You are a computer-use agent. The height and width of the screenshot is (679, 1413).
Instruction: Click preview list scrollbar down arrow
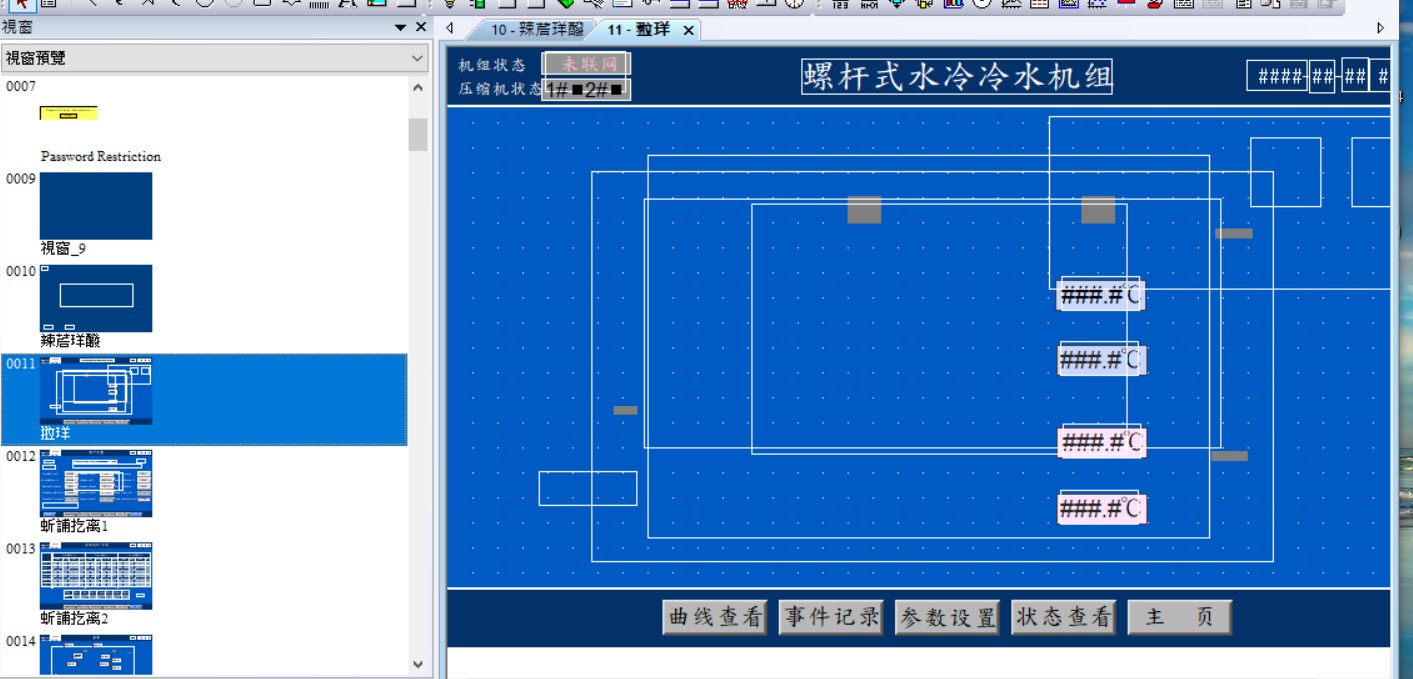(418, 664)
